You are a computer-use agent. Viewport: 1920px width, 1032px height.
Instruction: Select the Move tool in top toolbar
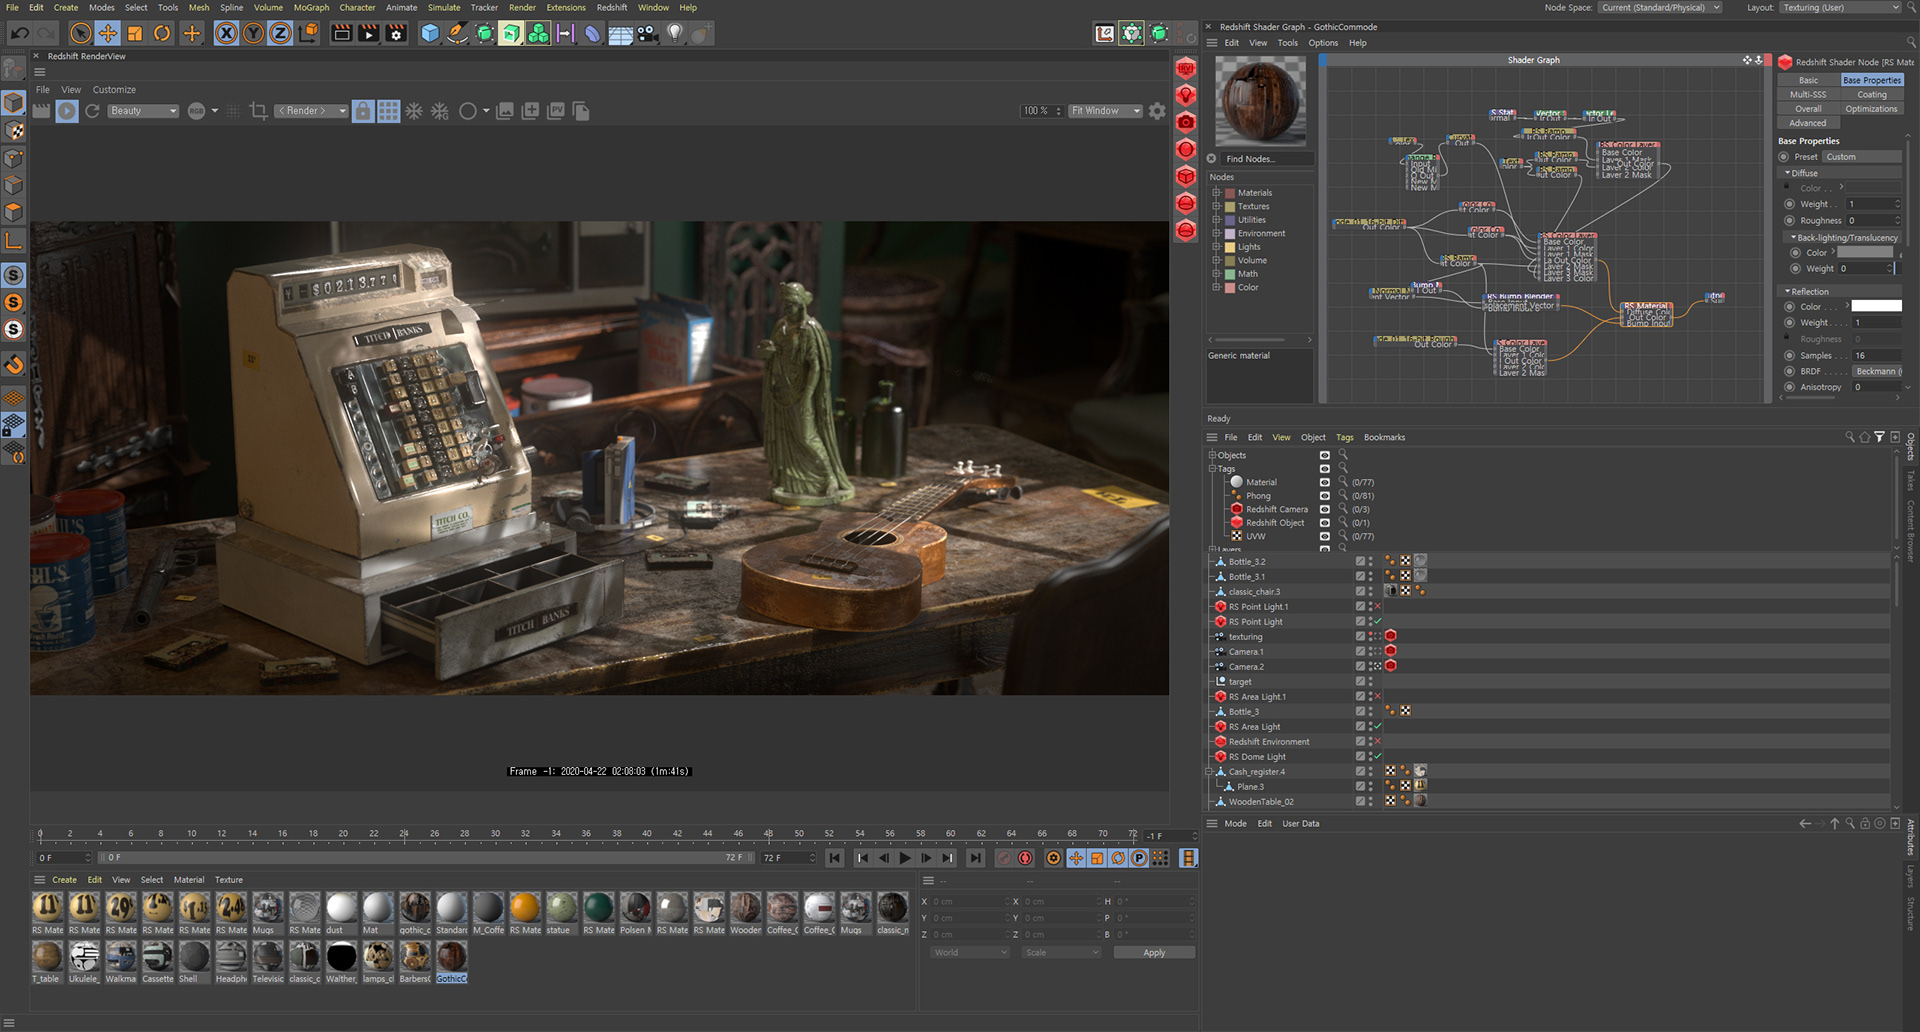pyautogui.click(x=107, y=34)
